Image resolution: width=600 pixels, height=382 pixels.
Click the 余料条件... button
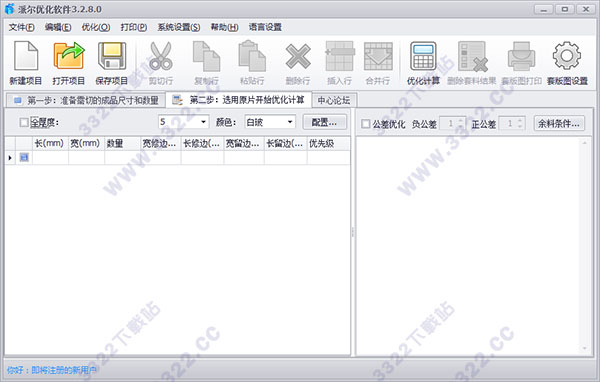pyautogui.click(x=559, y=123)
